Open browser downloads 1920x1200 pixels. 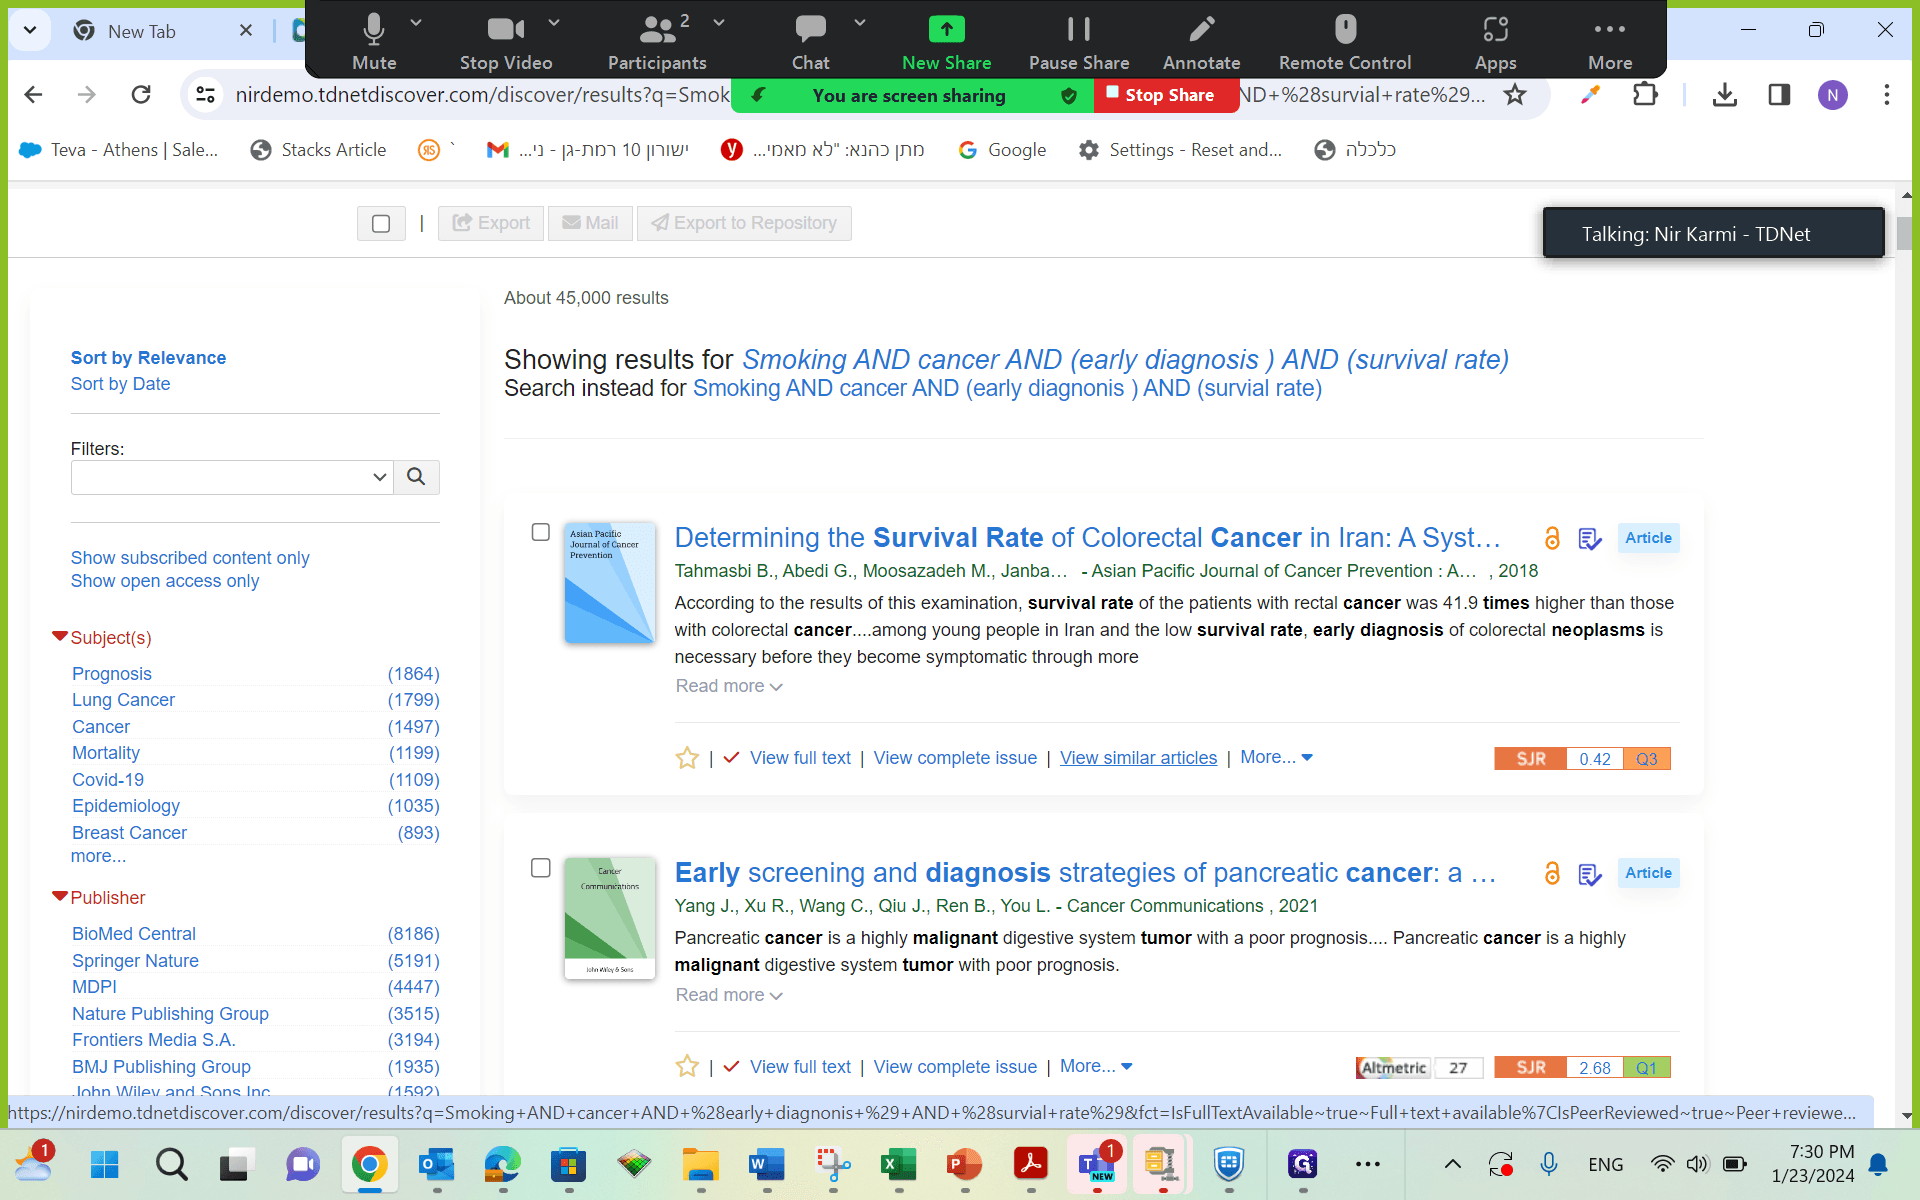click(x=1724, y=95)
